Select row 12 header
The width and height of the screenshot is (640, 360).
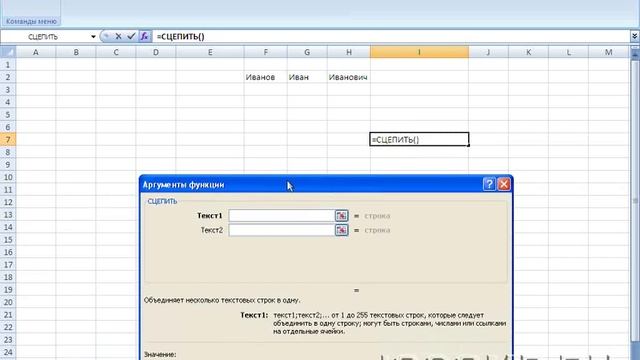click(x=8, y=202)
